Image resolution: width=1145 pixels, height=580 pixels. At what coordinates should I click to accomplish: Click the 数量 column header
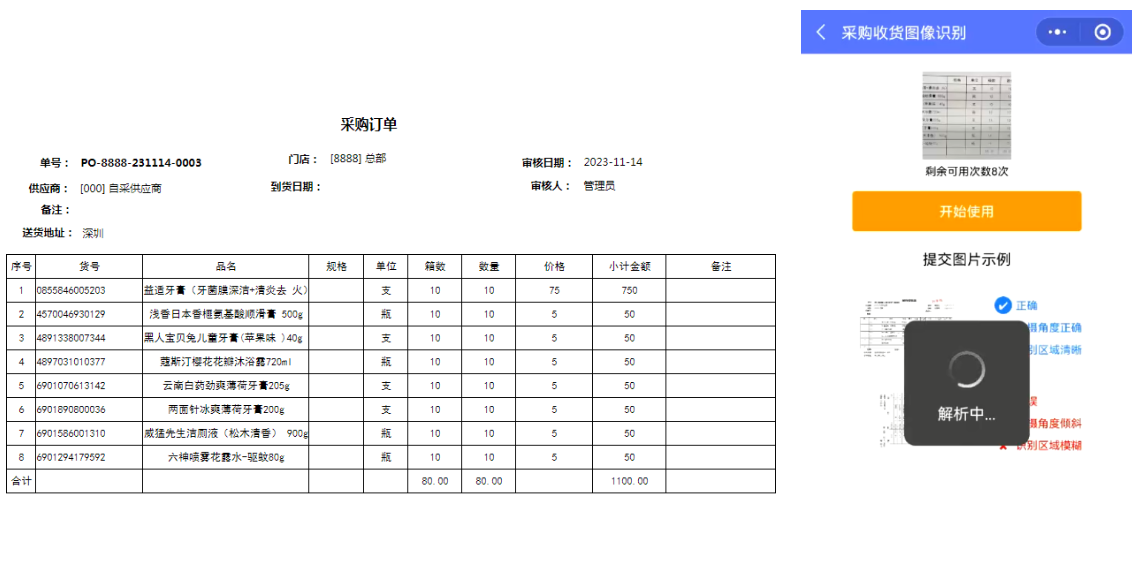click(489, 267)
